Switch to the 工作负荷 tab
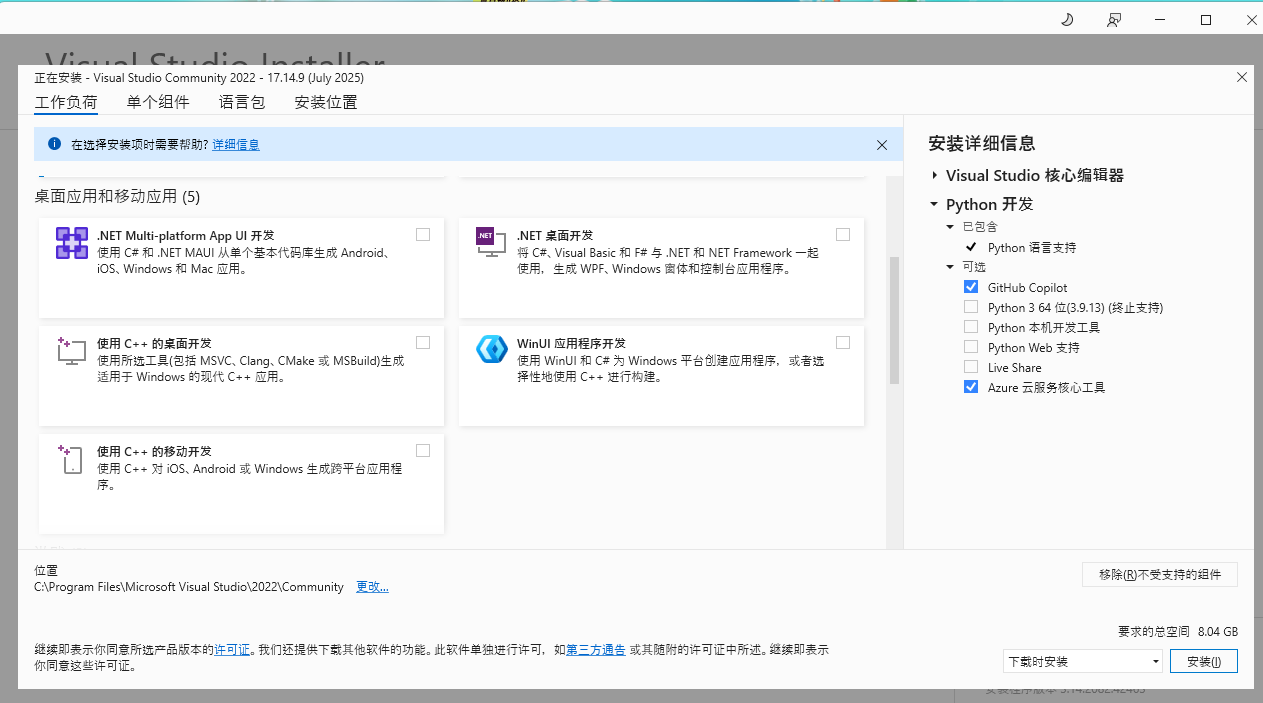The height and width of the screenshot is (703, 1263). coord(66,102)
